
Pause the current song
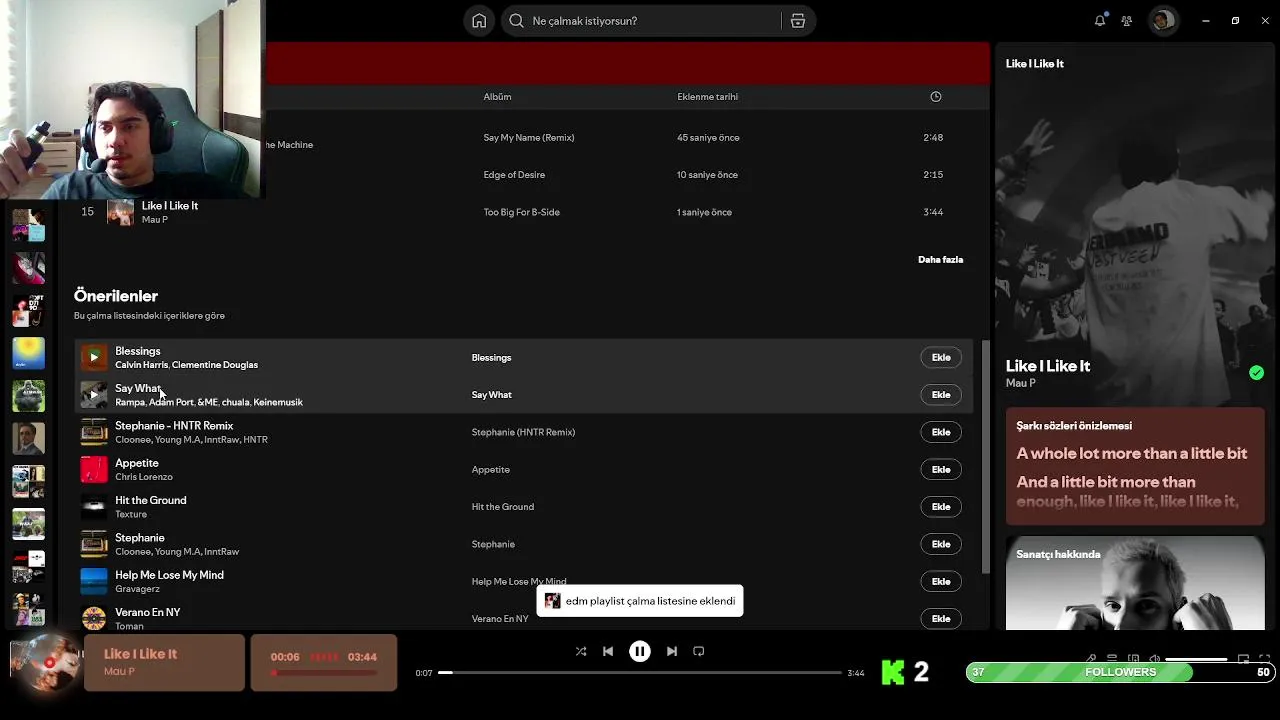point(640,651)
